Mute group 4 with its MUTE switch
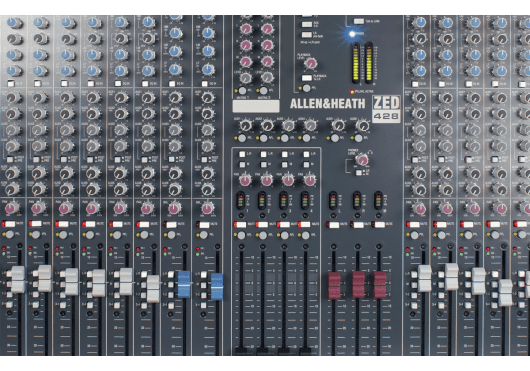This screenshot has height=371, width=530. (305, 225)
